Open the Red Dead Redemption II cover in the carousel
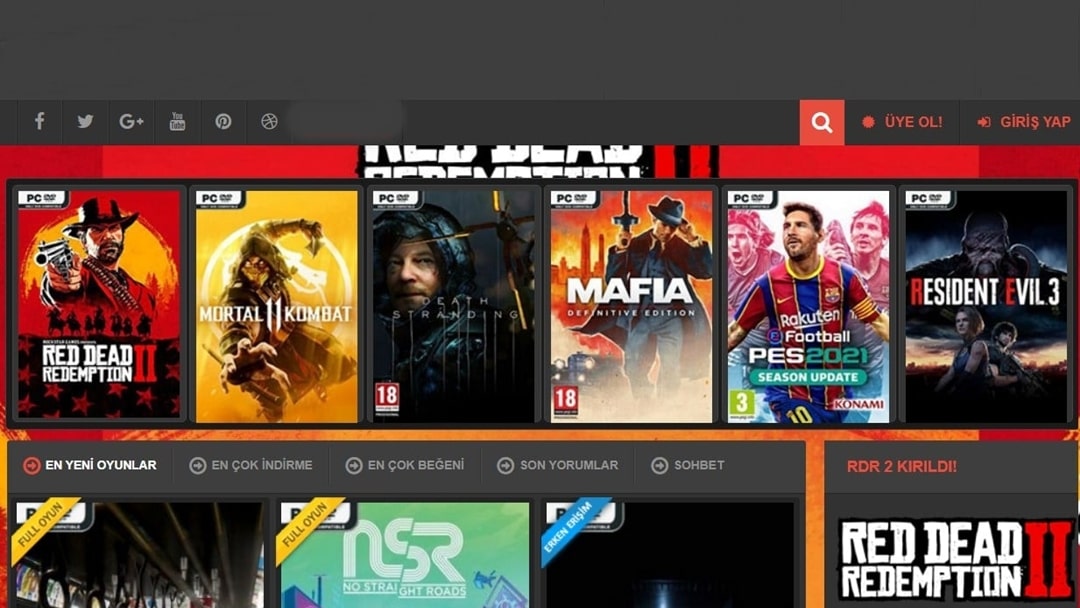 tap(99, 306)
